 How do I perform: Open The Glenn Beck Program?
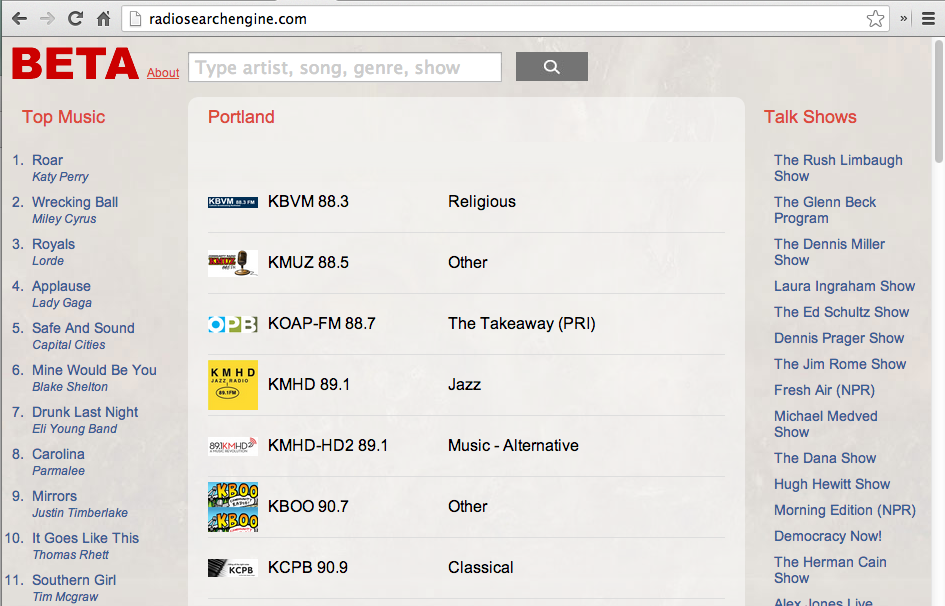(825, 210)
